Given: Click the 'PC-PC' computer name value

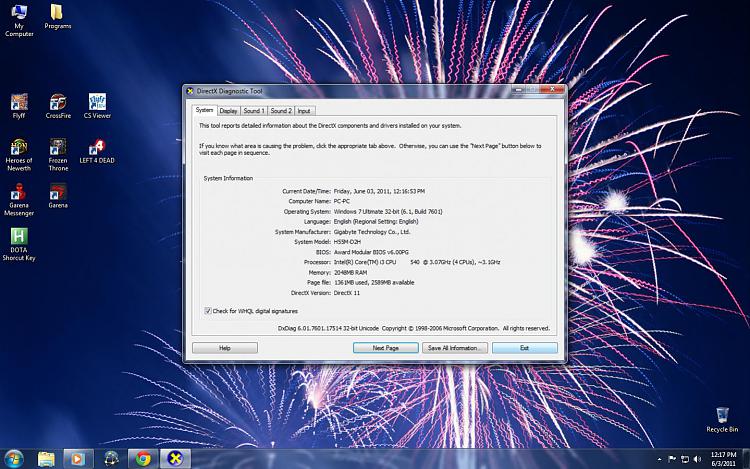Looking at the screenshot, I should (x=342, y=201).
